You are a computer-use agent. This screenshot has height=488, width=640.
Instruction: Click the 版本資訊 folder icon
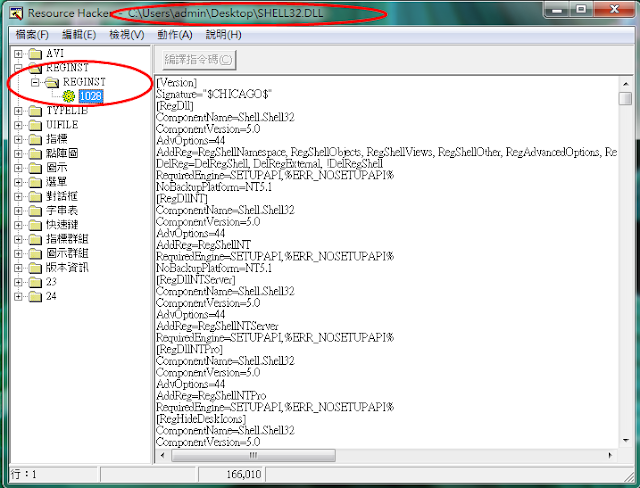click(36, 268)
